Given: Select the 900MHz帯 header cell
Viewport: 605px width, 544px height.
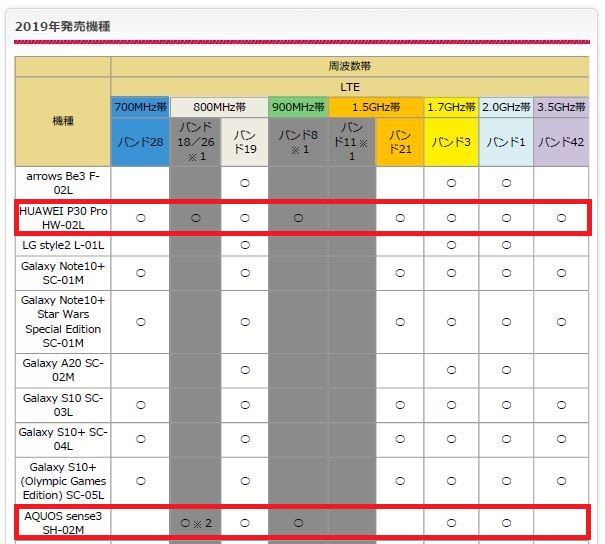Looking at the screenshot, I should (298, 107).
